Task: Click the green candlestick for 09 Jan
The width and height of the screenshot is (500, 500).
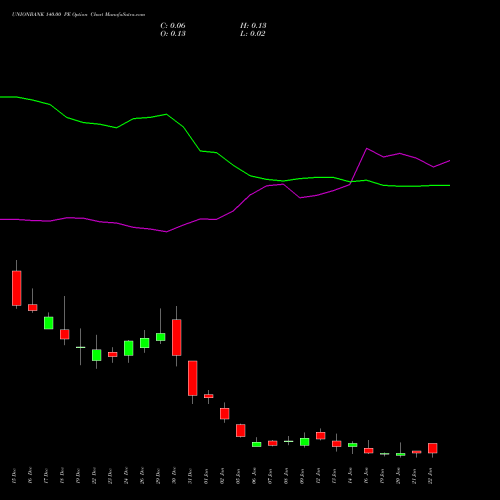Action: 305,442
